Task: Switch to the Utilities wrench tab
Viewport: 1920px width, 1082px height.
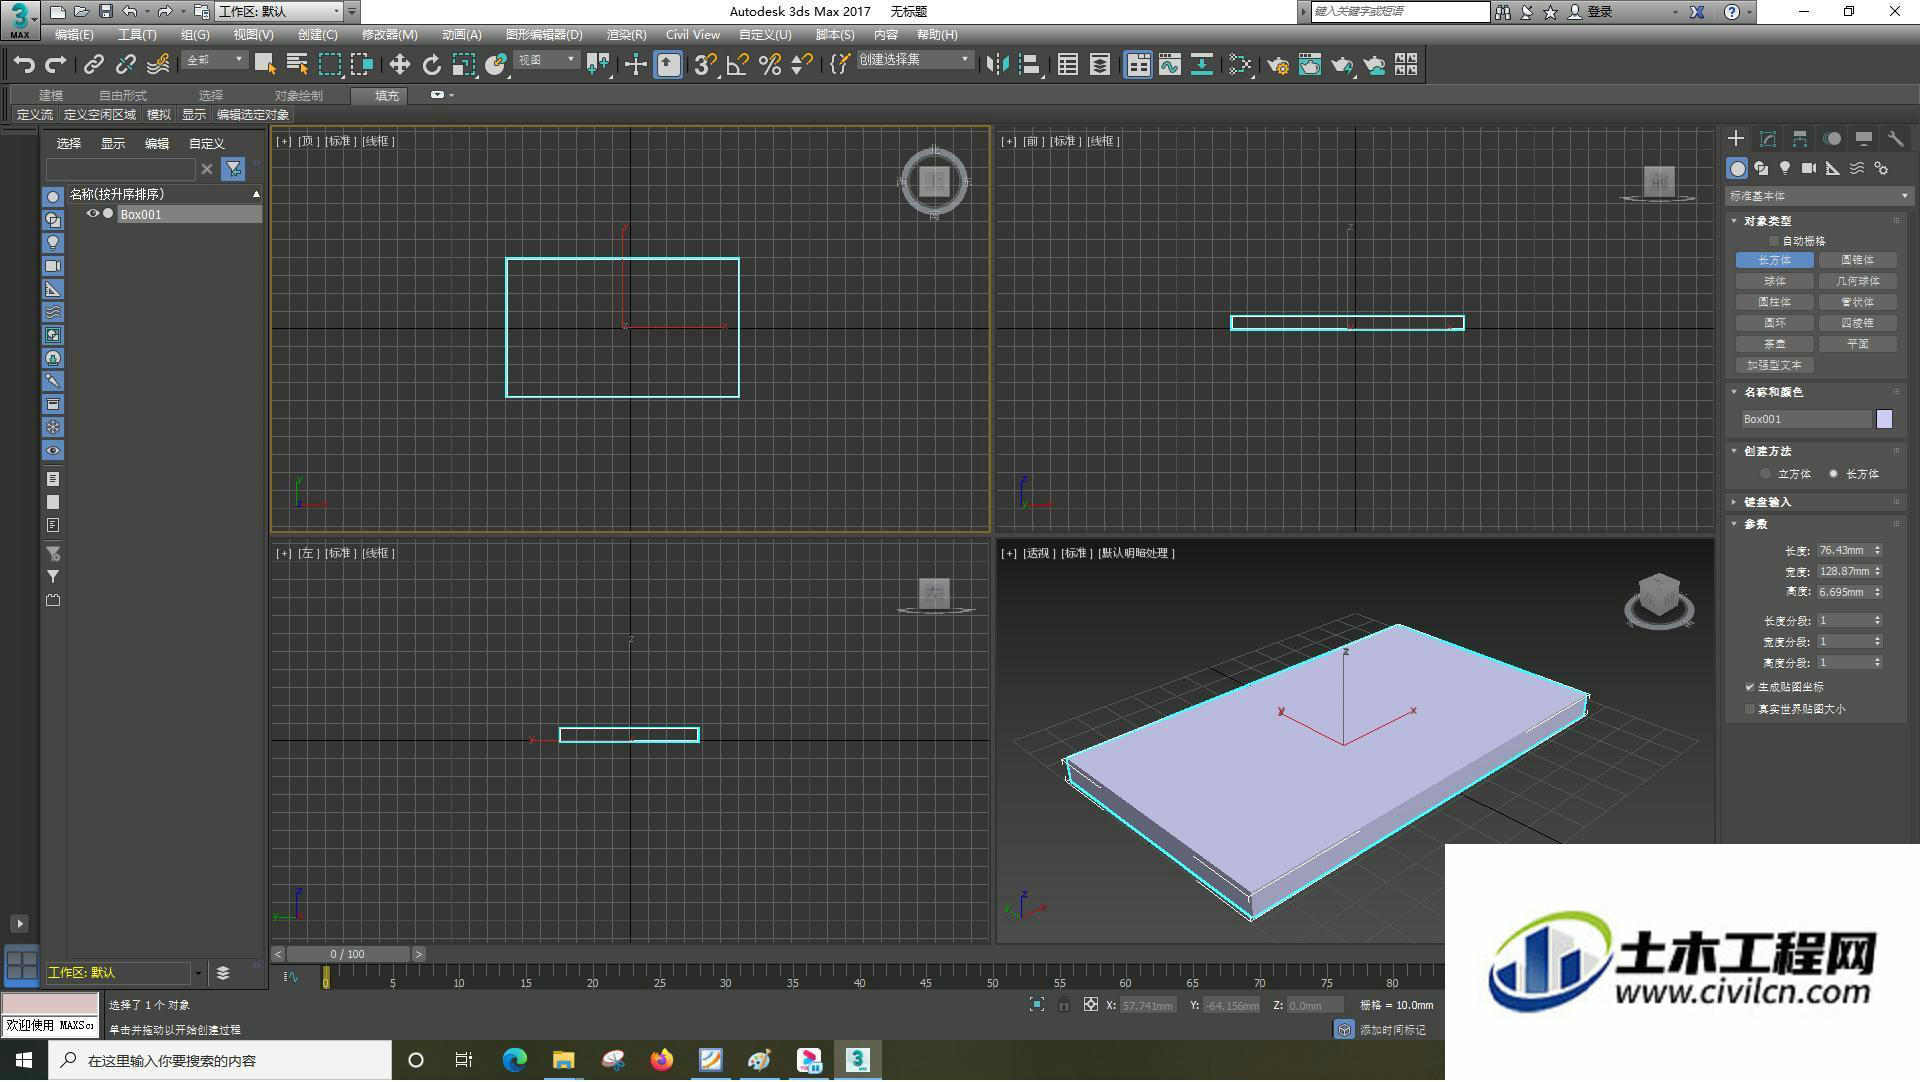Action: click(1896, 139)
